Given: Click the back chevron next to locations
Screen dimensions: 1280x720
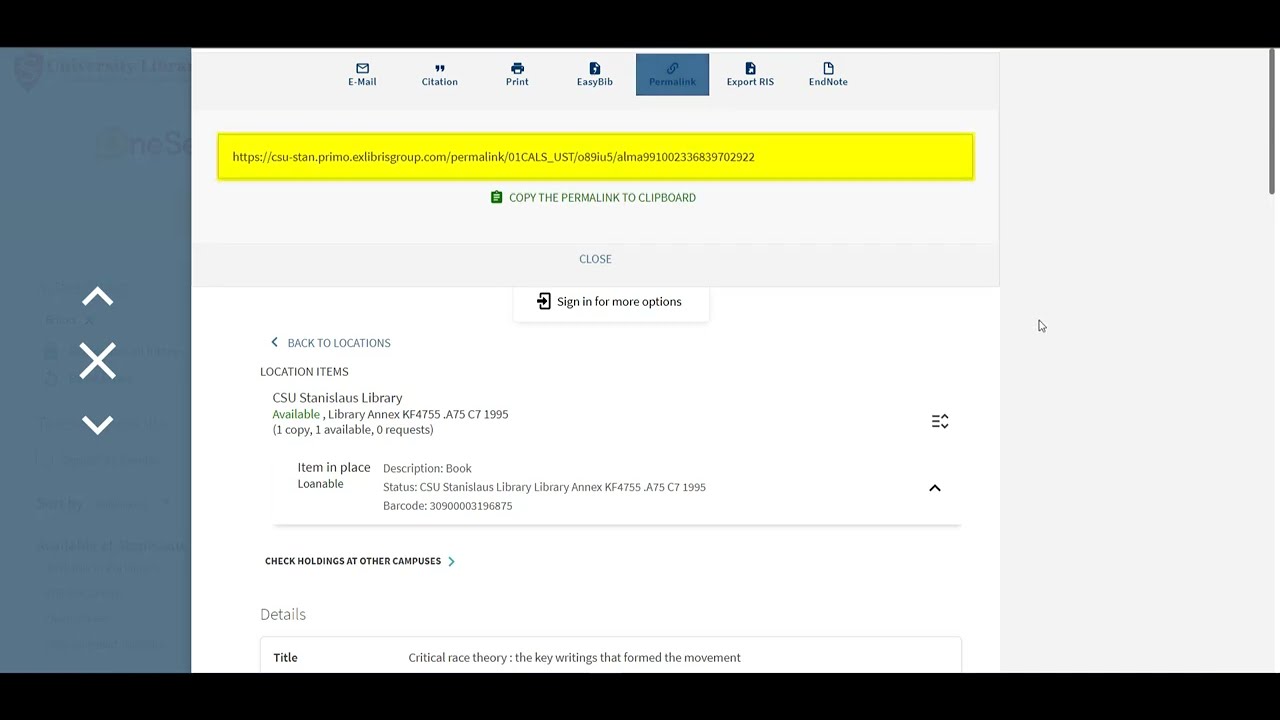Looking at the screenshot, I should pyautogui.click(x=274, y=343).
